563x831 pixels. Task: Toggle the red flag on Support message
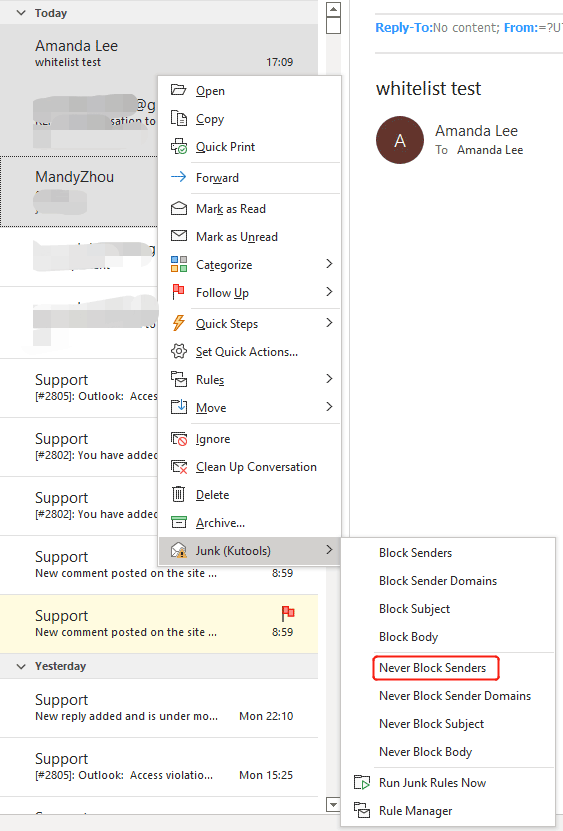288,613
